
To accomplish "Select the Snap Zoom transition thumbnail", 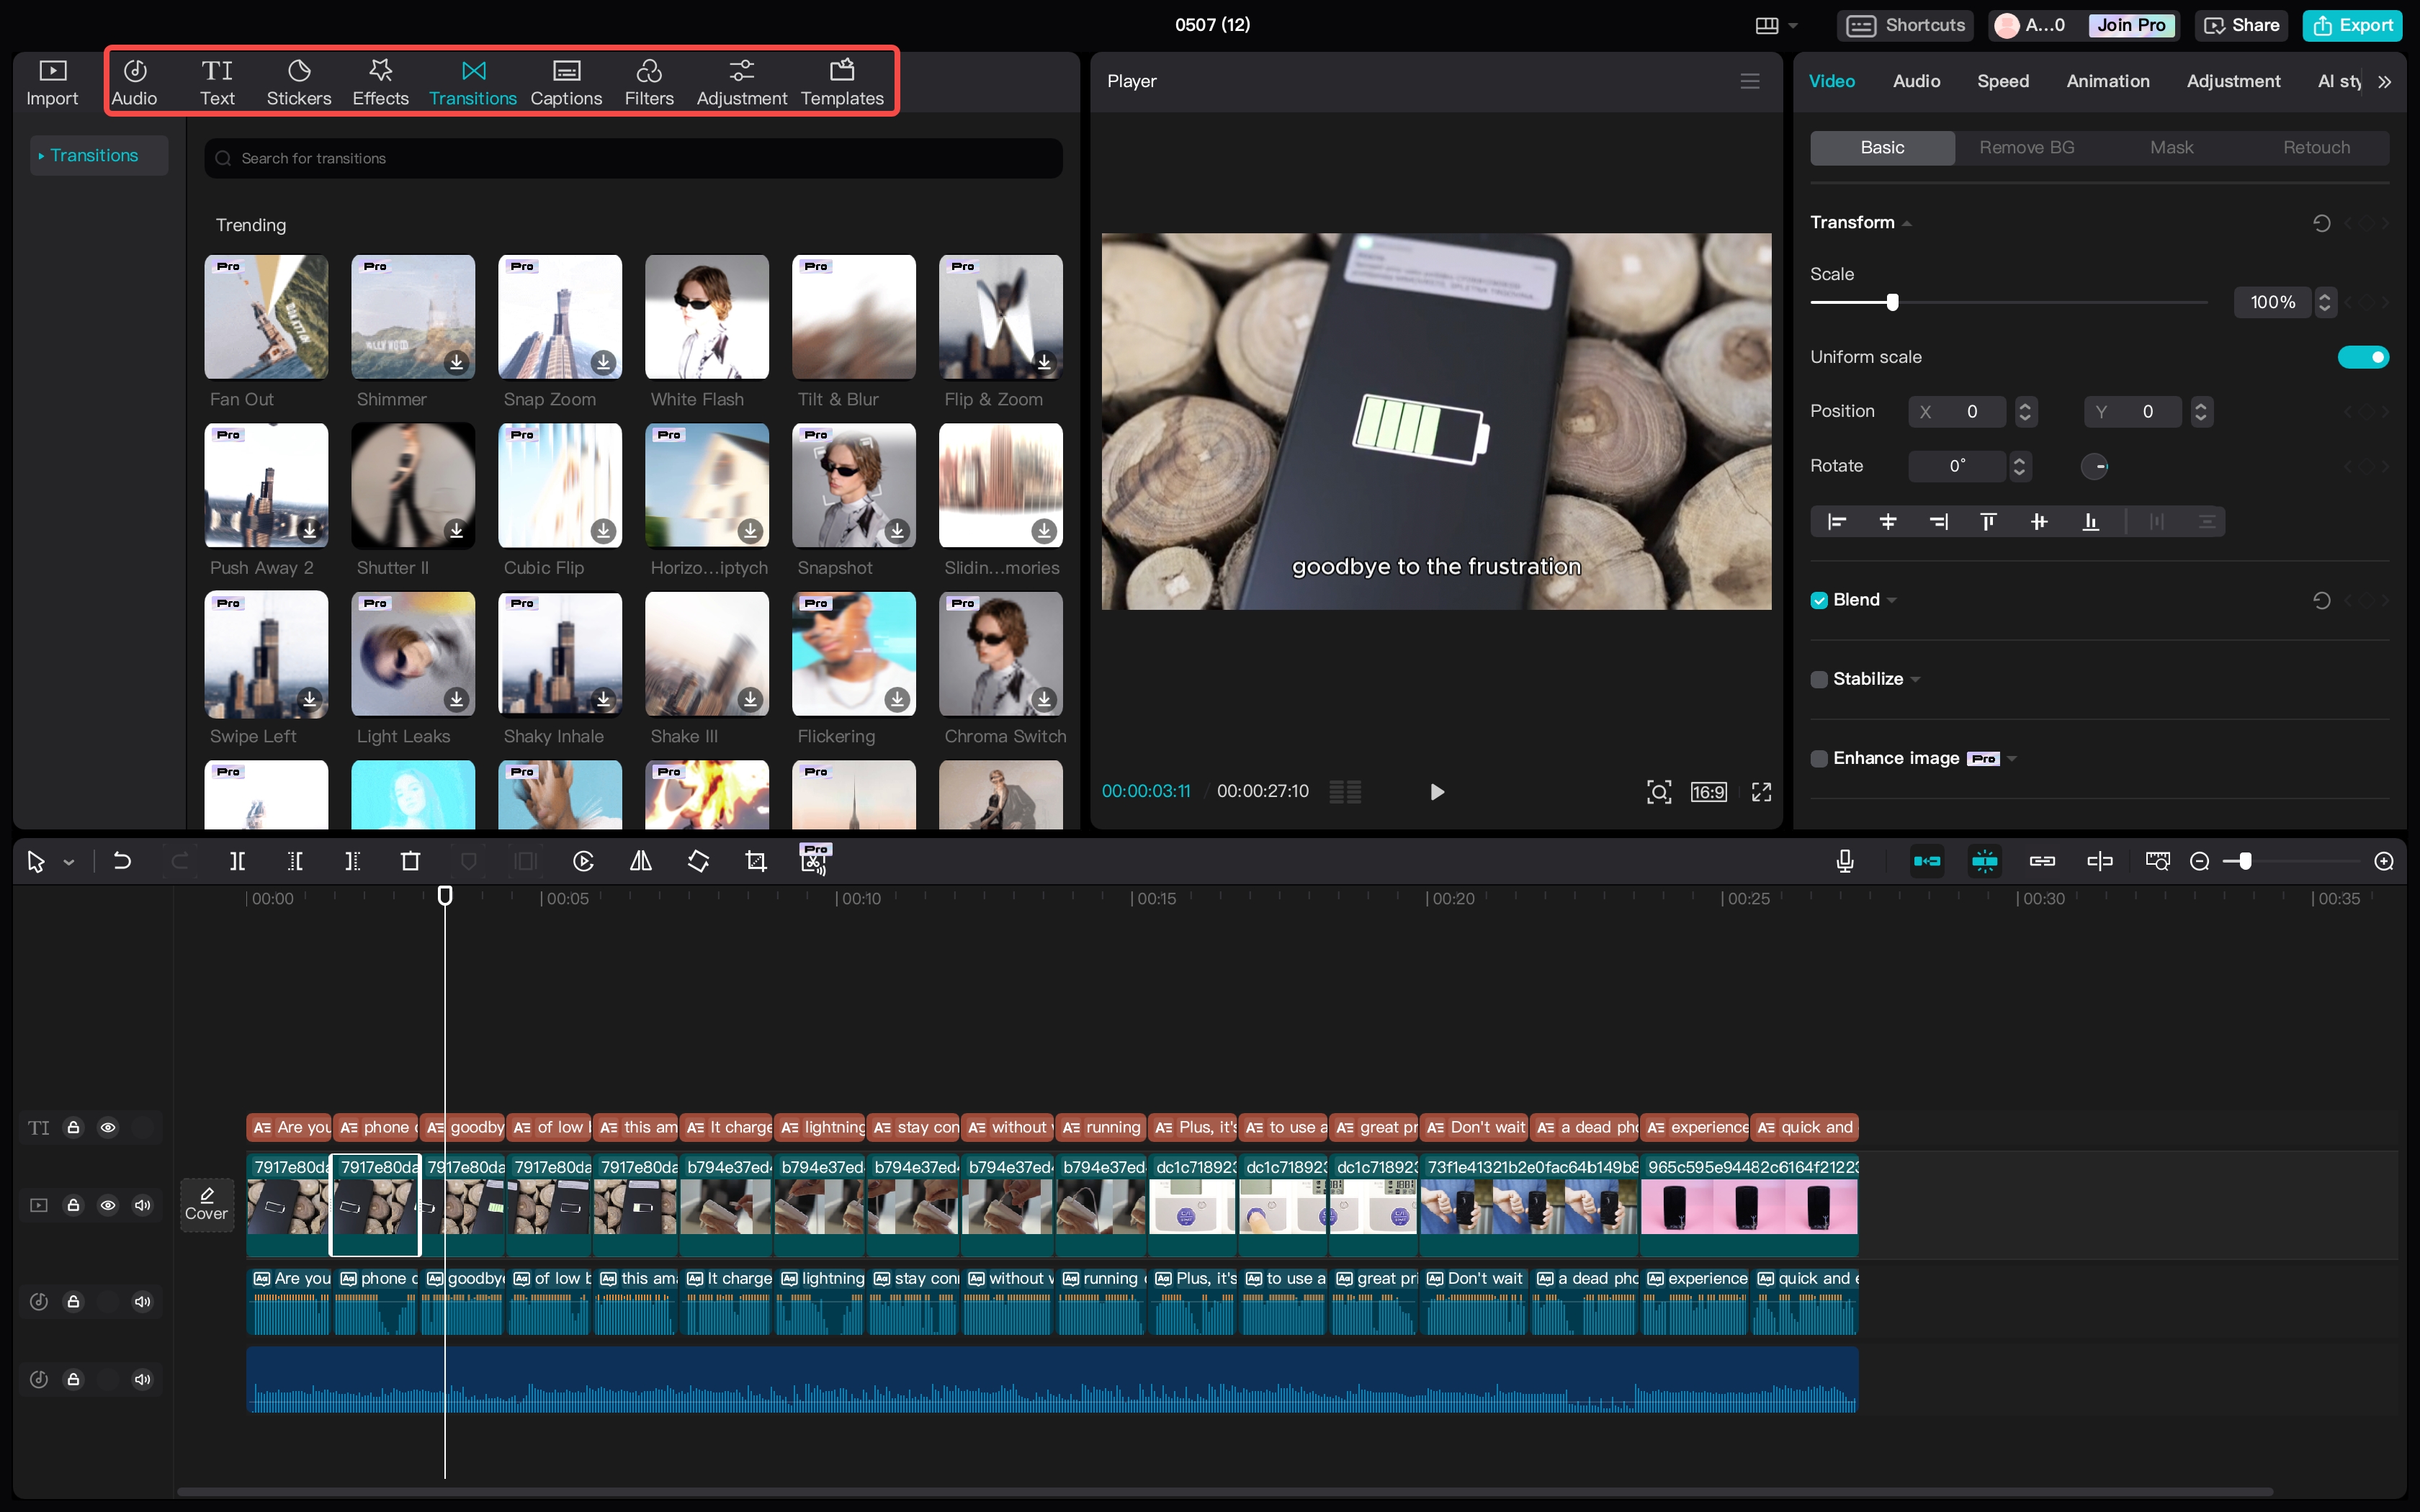I will pos(559,317).
